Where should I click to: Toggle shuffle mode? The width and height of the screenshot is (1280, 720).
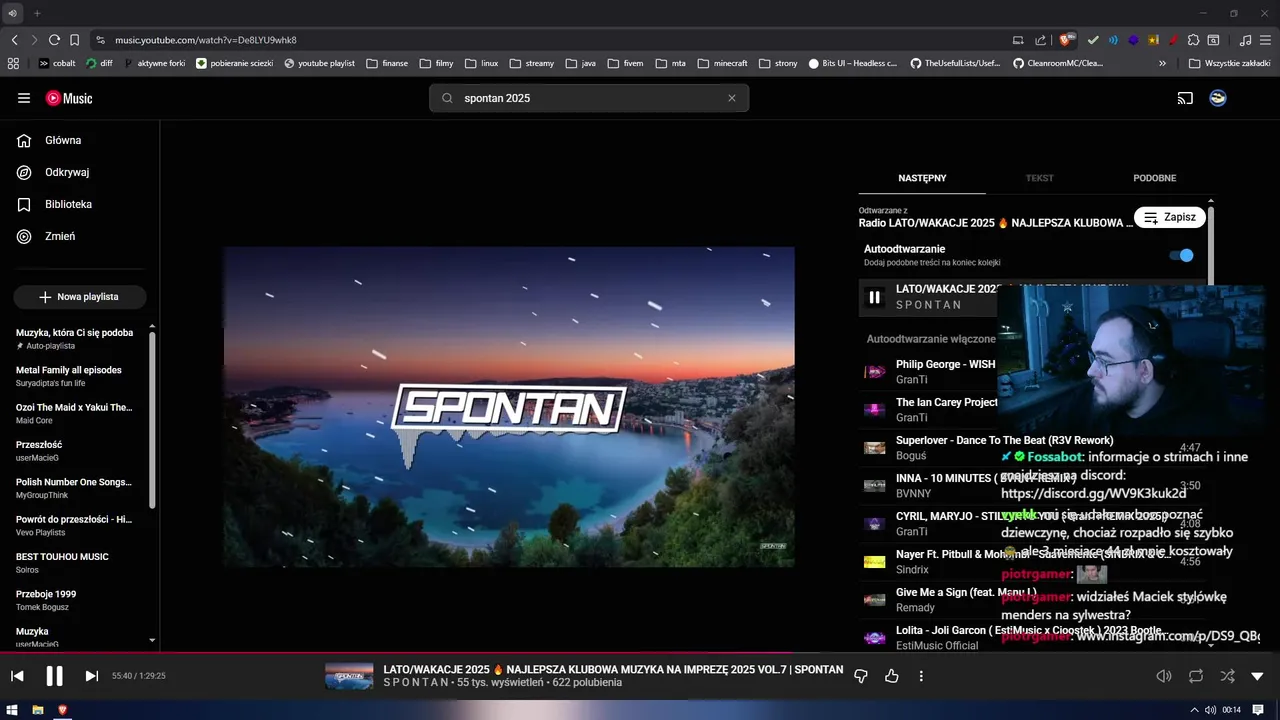click(x=1227, y=676)
